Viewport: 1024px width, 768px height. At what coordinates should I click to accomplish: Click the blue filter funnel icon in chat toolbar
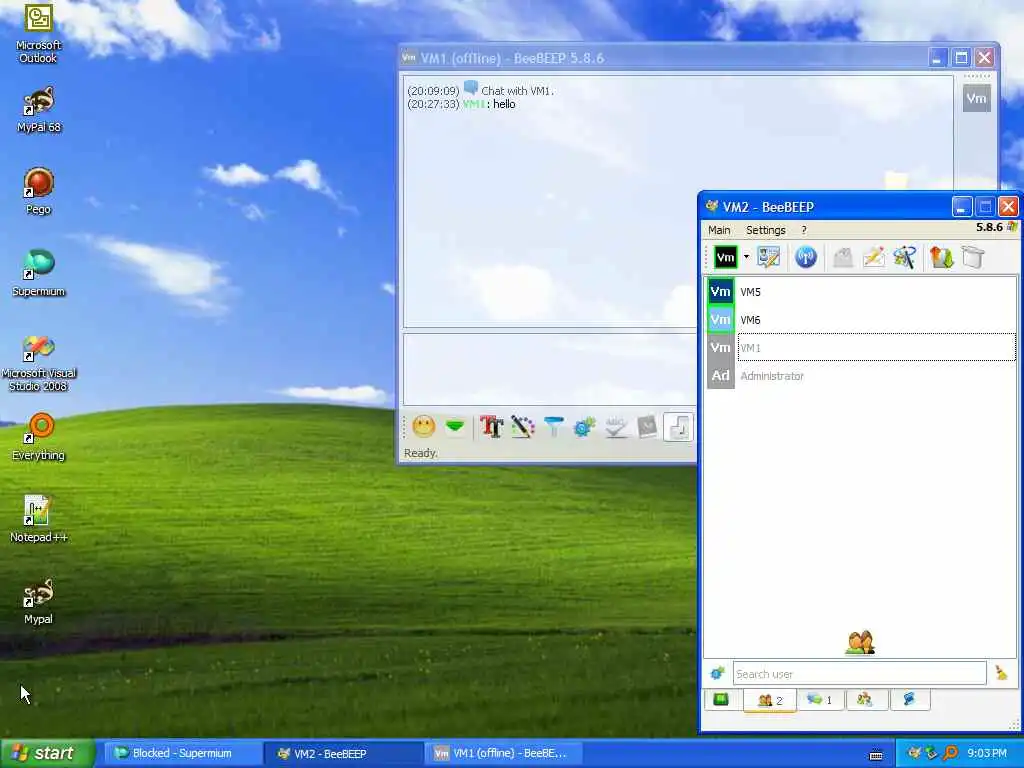(x=554, y=427)
